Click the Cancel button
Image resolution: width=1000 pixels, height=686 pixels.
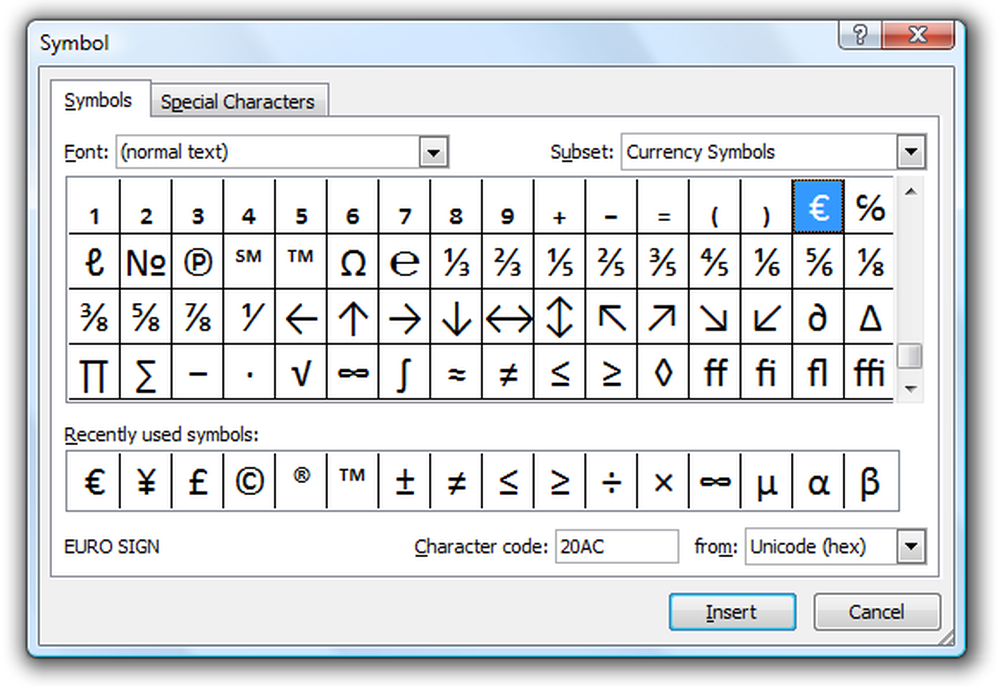click(876, 612)
